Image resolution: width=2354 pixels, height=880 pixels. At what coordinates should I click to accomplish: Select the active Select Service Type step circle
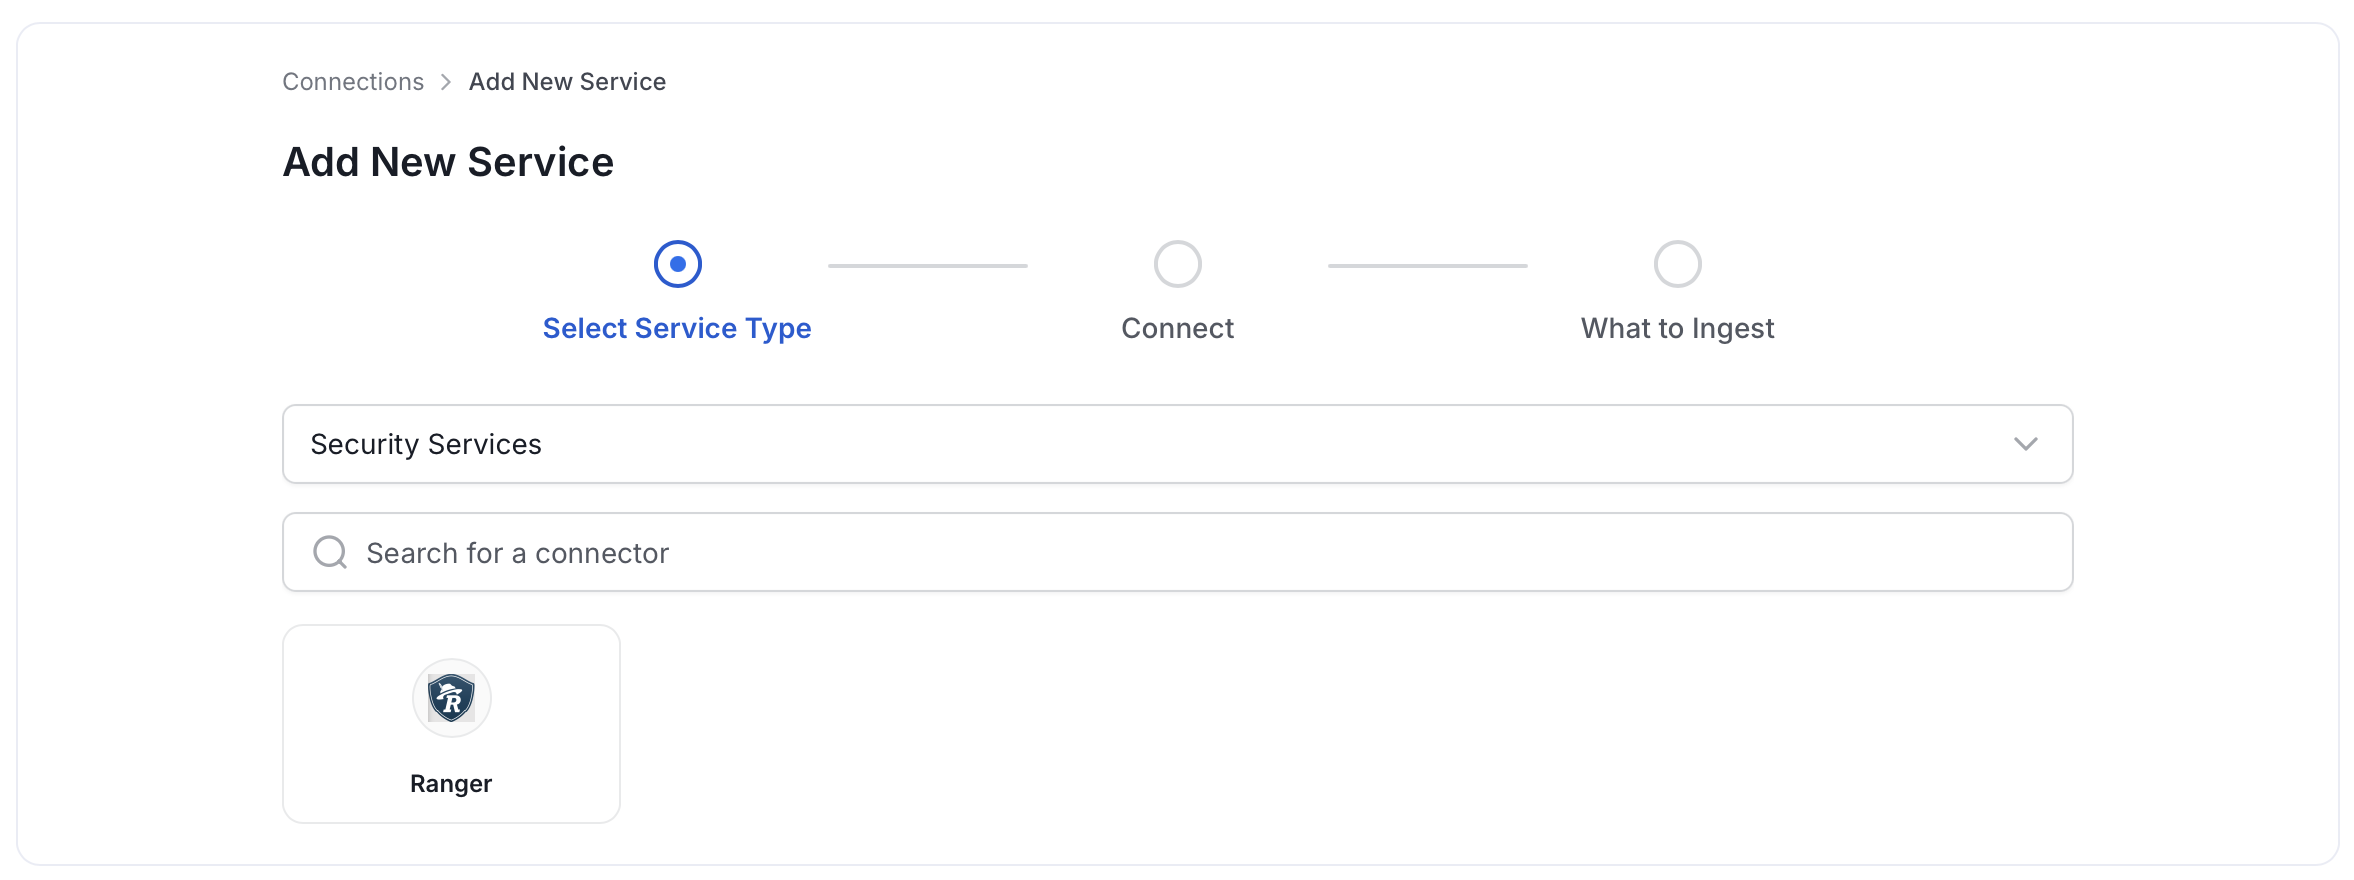[678, 264]
